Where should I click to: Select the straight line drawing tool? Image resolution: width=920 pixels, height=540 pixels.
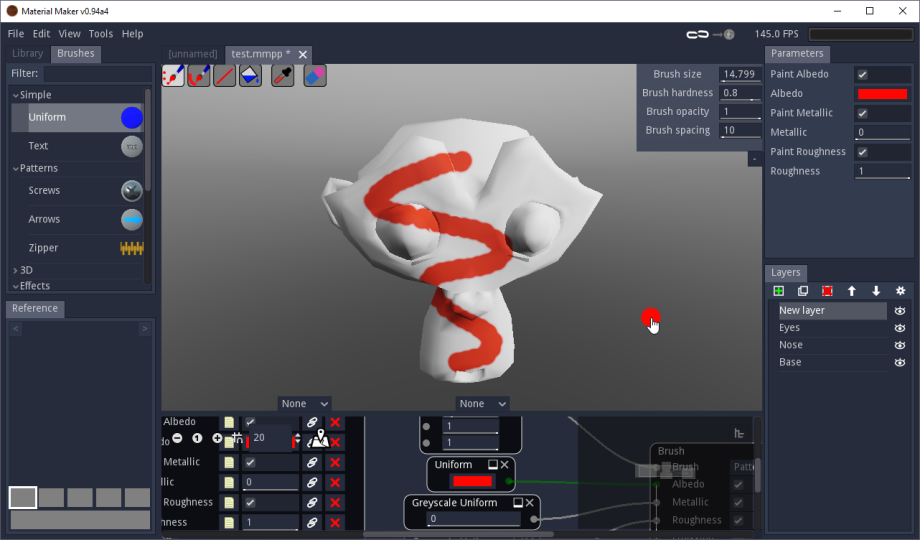pos(225,76)
